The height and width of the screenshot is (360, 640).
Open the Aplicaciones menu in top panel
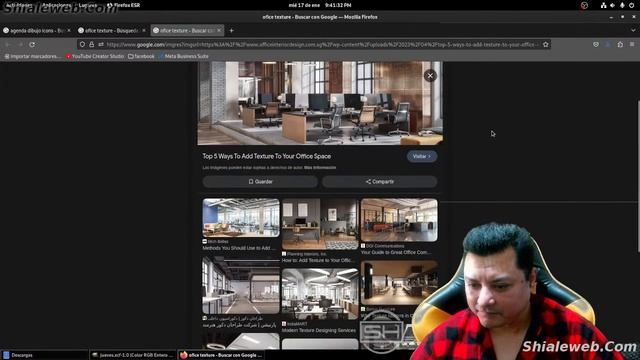tap(57, 5)
